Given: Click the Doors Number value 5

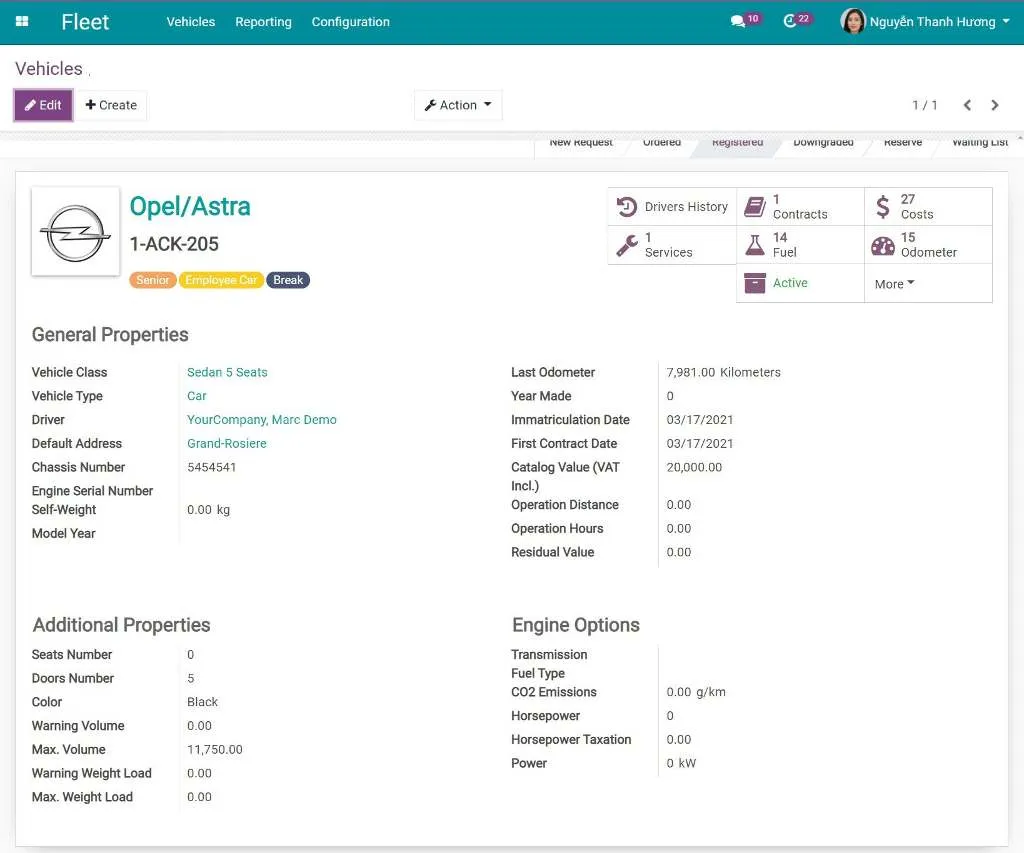Looking at the screenshot, I should (191, 678).
